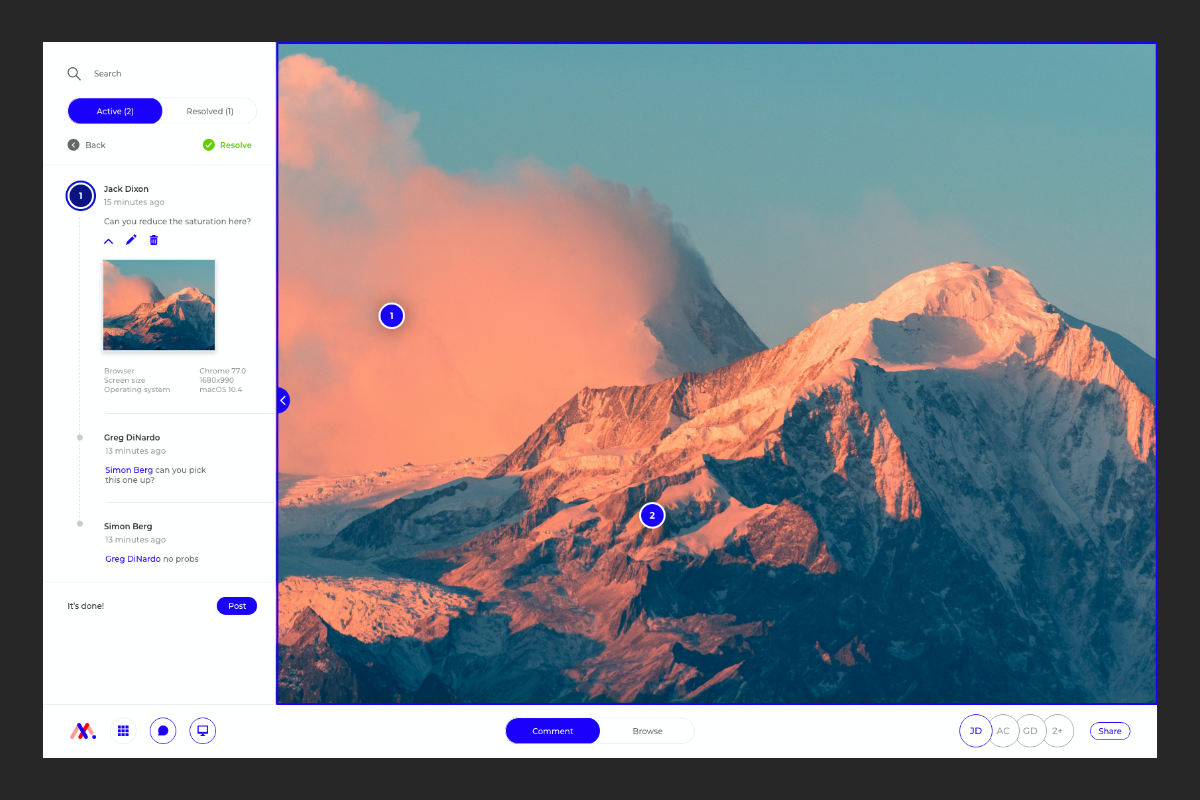Enable Comment mode at the bottom center

(x=552, y=731)
